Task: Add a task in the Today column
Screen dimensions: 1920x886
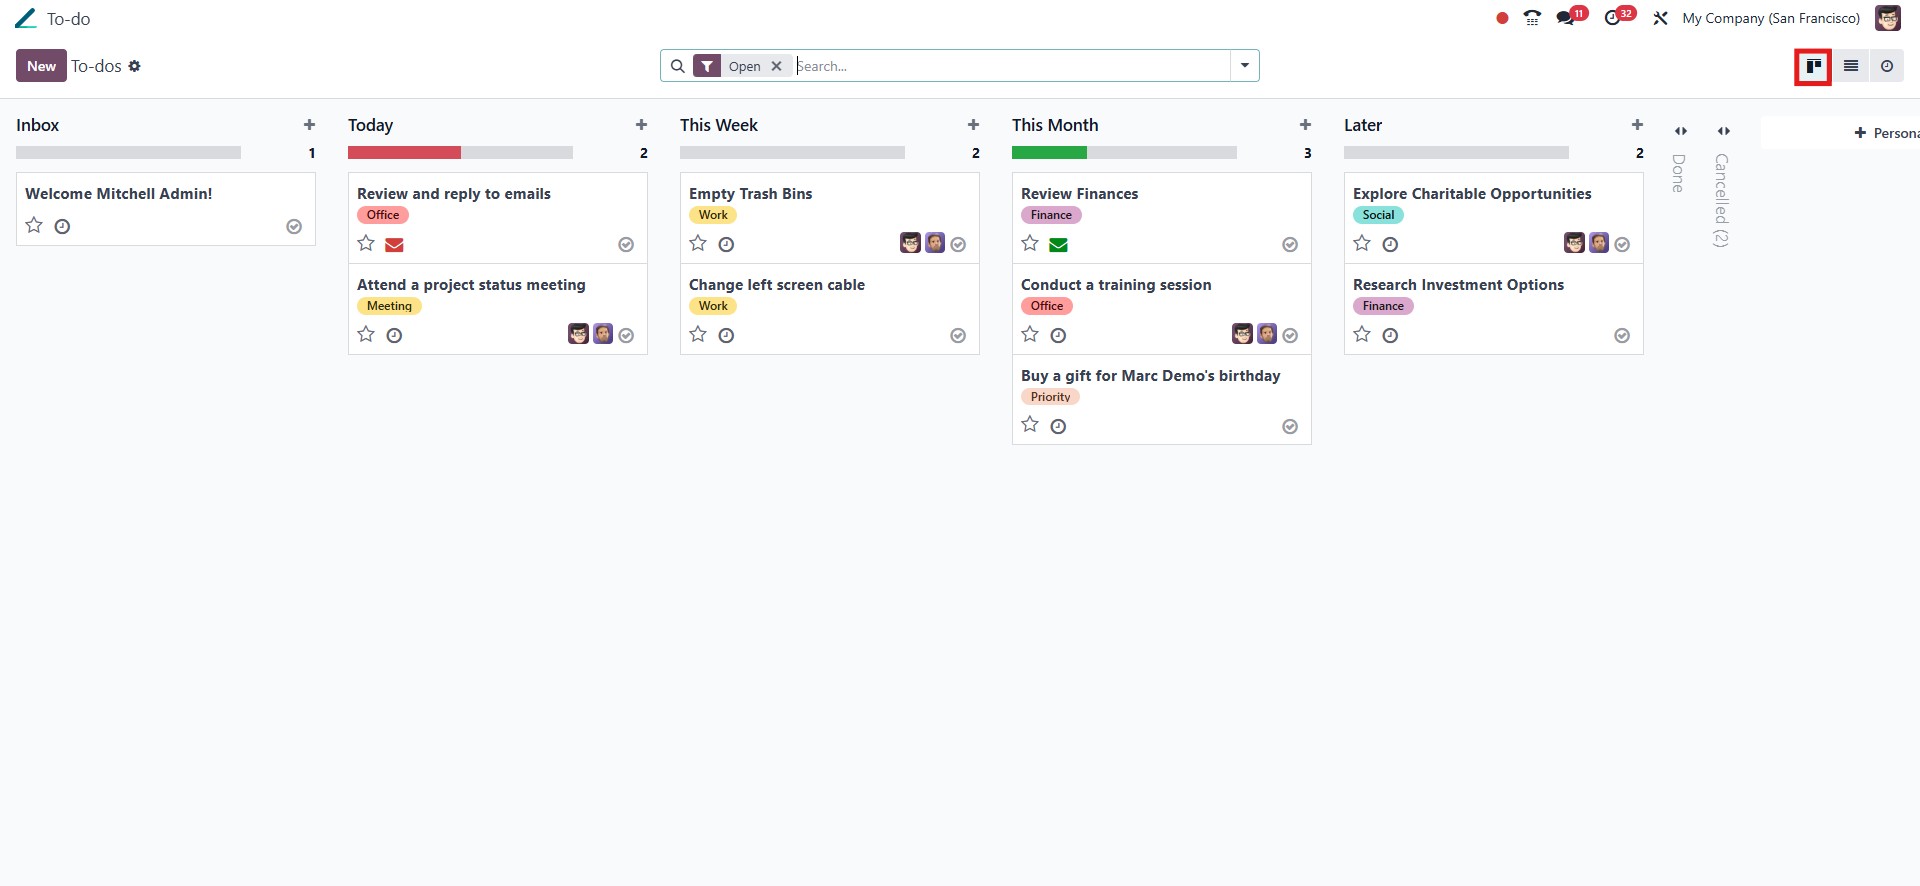Action: [641, 125]
